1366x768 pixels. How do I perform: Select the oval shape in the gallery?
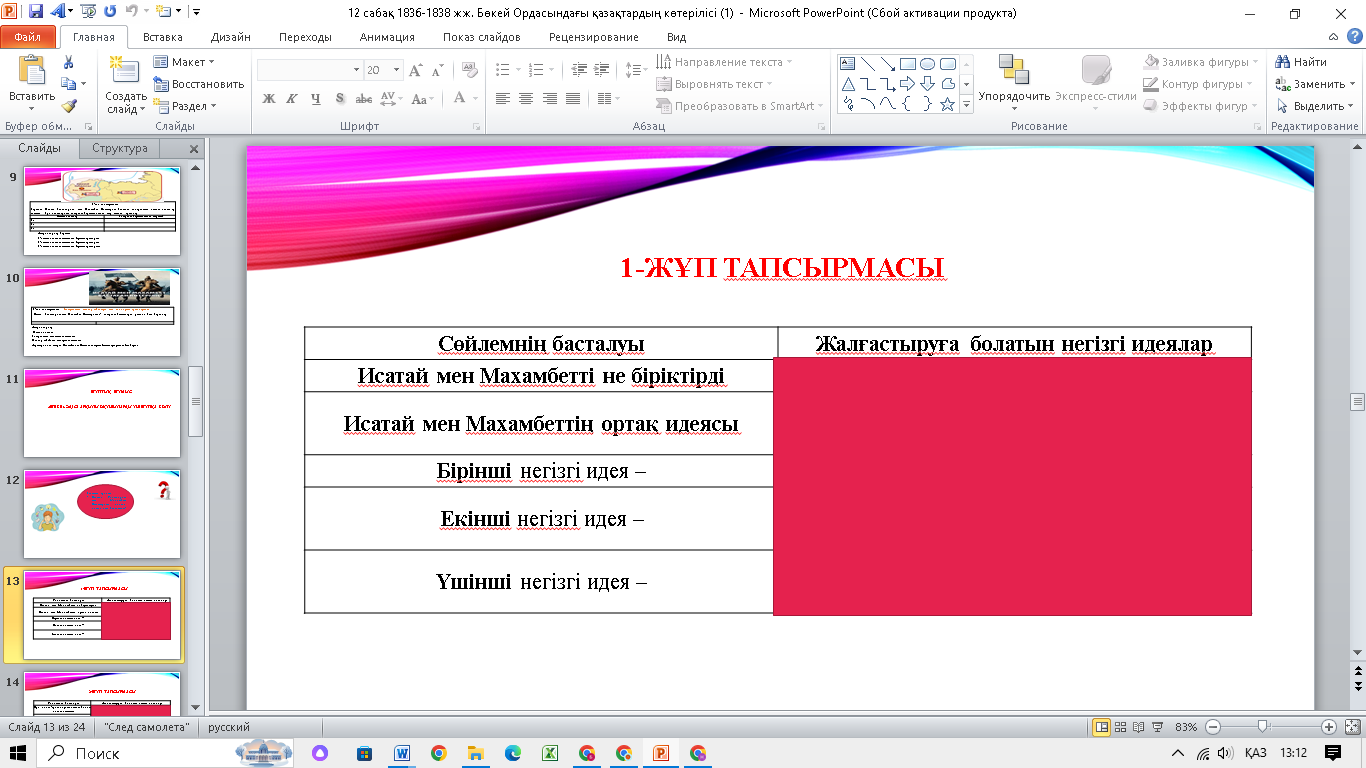(x=928, y=64)
